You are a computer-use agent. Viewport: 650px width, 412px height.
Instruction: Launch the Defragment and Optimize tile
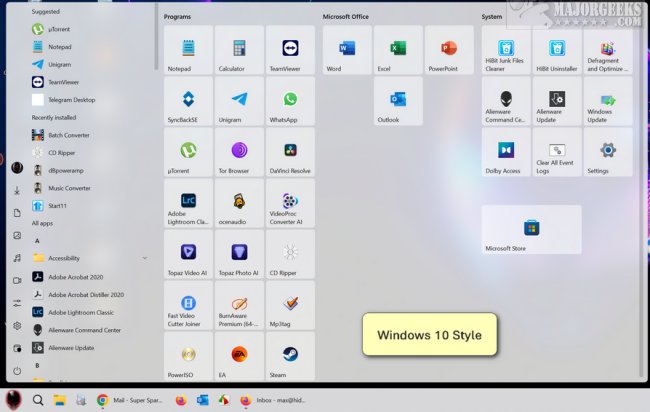[608, 50]
